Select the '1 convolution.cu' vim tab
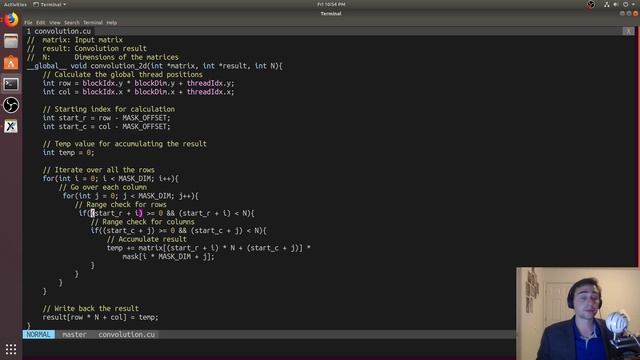Viewport: 640px width, 360px height. [59, 31]
